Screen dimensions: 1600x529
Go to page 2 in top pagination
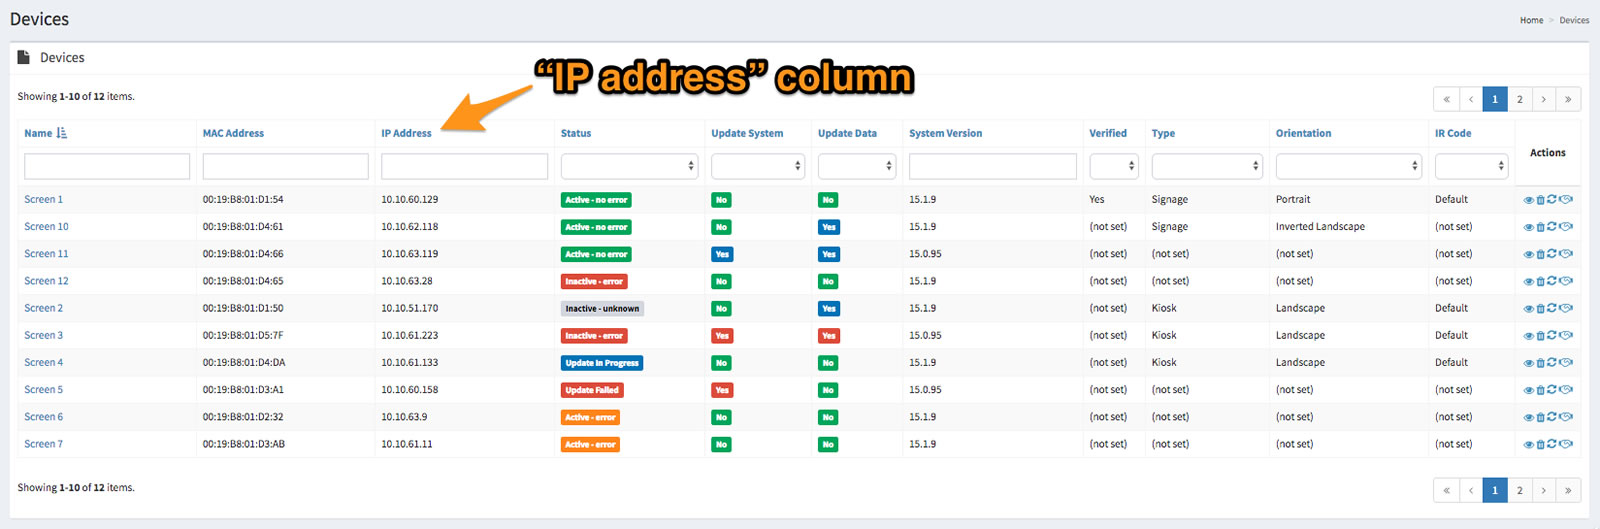(x=1519, y=99)
